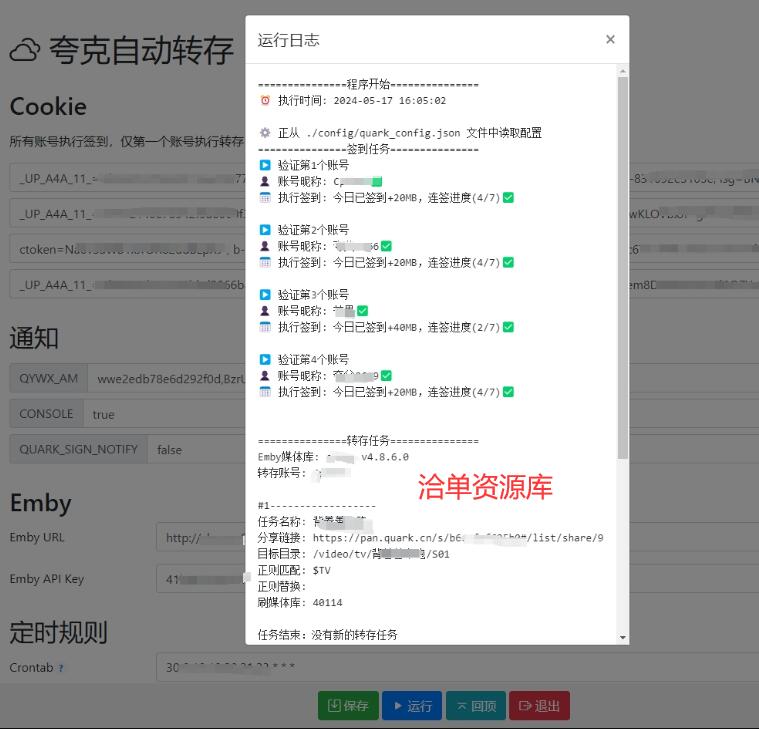This screenshot has height=729, width=759.
Task: Click the 运行日志 dialog title
Action: pos(288,40)
